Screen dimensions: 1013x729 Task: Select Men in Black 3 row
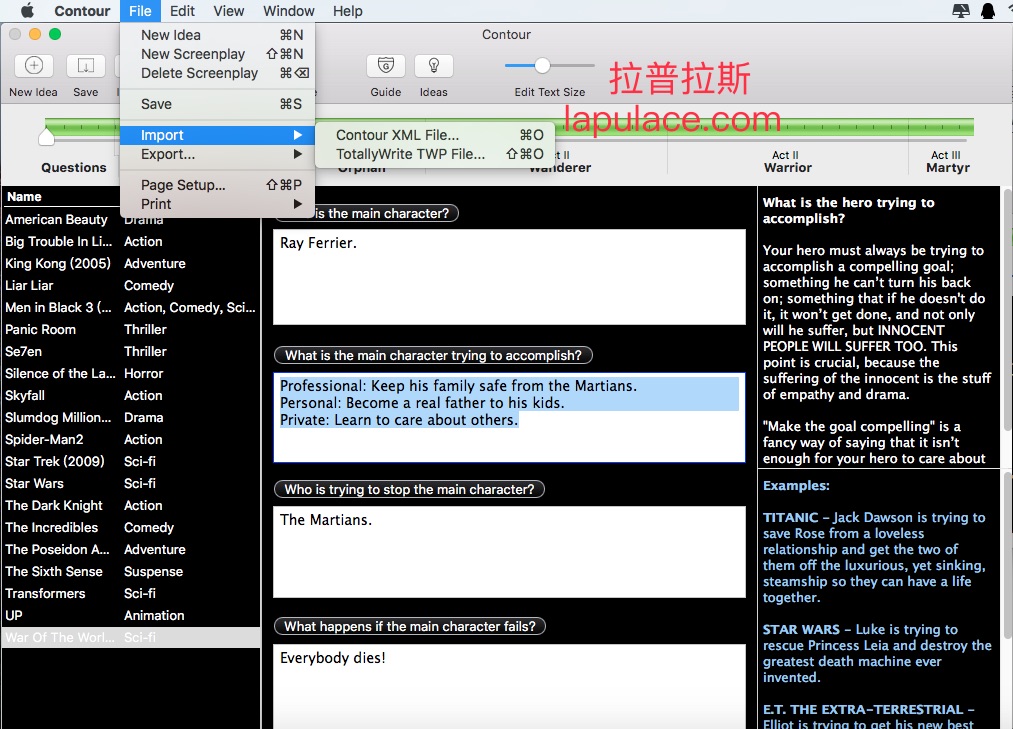(x=131, y=308)
